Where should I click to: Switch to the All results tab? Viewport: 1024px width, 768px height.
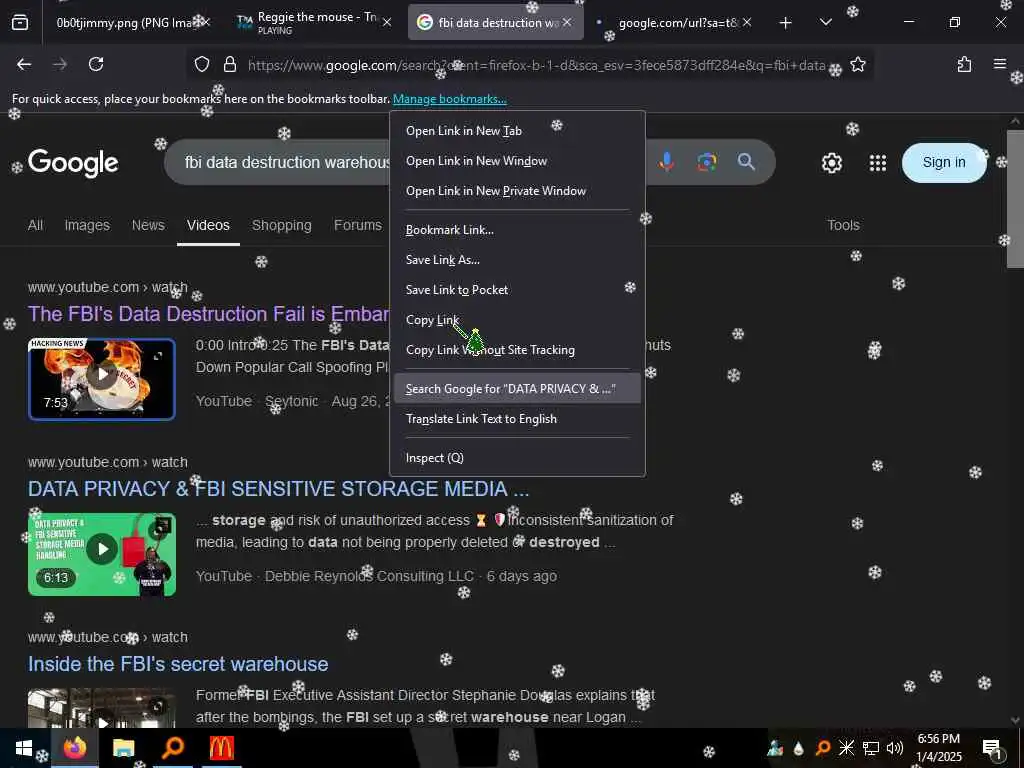[x=35, y=225]
